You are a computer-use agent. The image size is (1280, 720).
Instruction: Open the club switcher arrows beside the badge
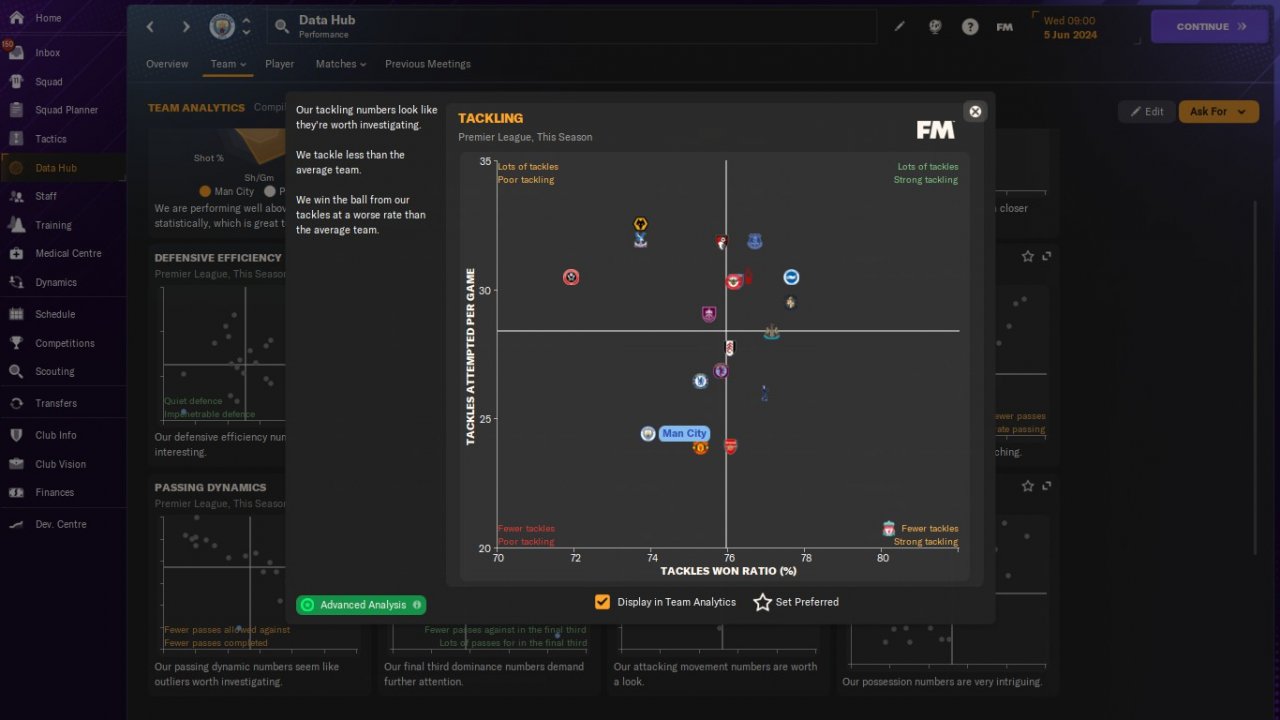(247, 27)
